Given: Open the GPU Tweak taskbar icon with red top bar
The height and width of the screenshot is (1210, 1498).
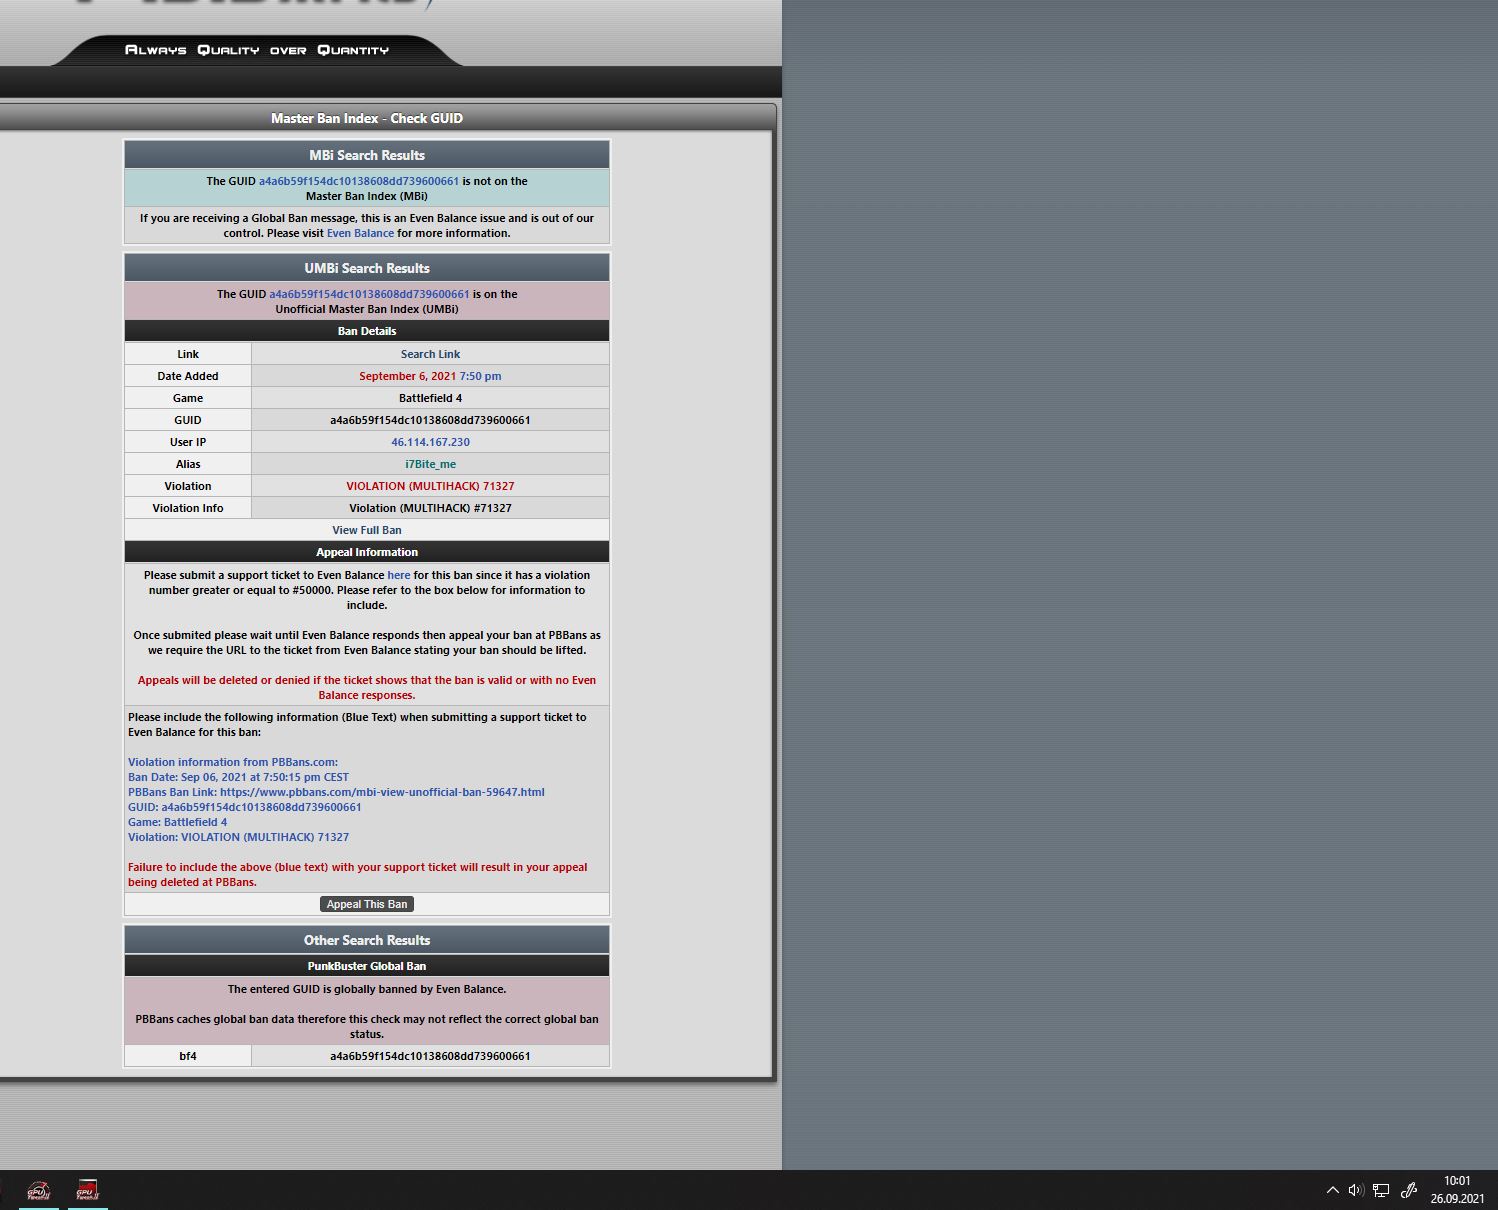Looking at the screenshot, I should pyautogui.click(x=88, y=1190).
